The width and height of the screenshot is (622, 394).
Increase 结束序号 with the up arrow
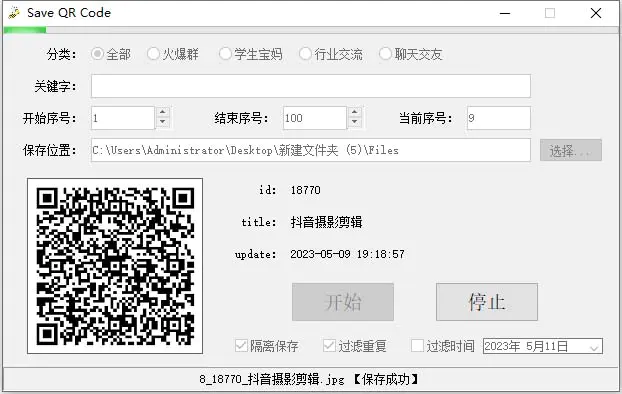pyautogui.click(x=355, y=112)
